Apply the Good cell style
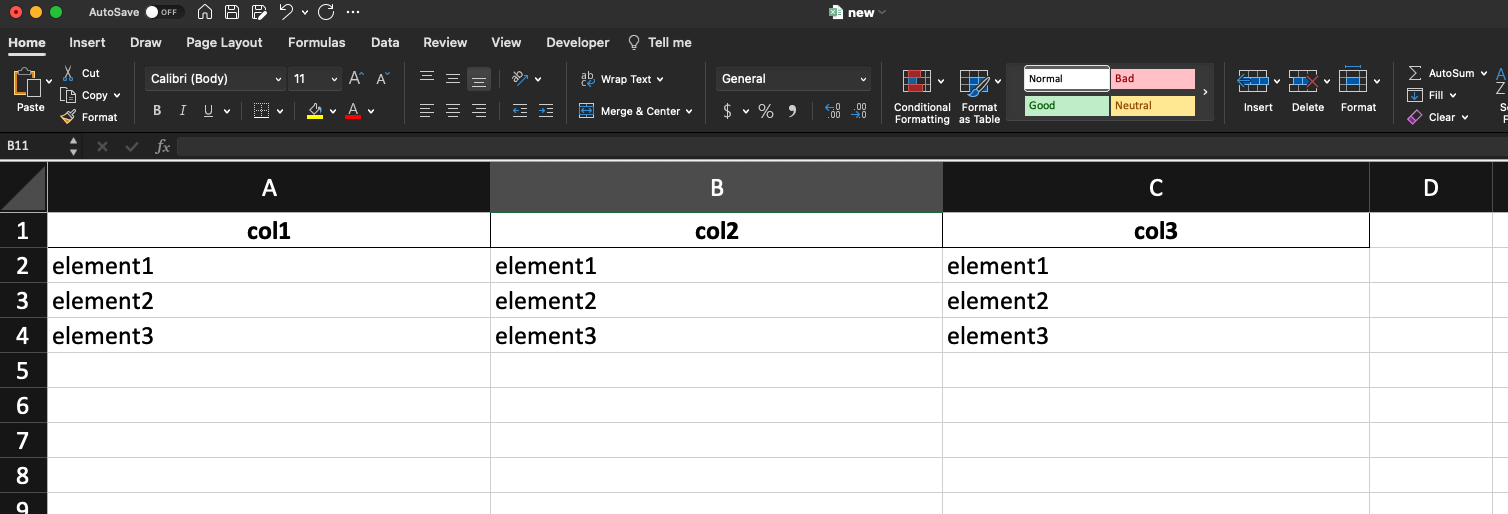This screenshot has height=514, width=1508. [1067, 105]
